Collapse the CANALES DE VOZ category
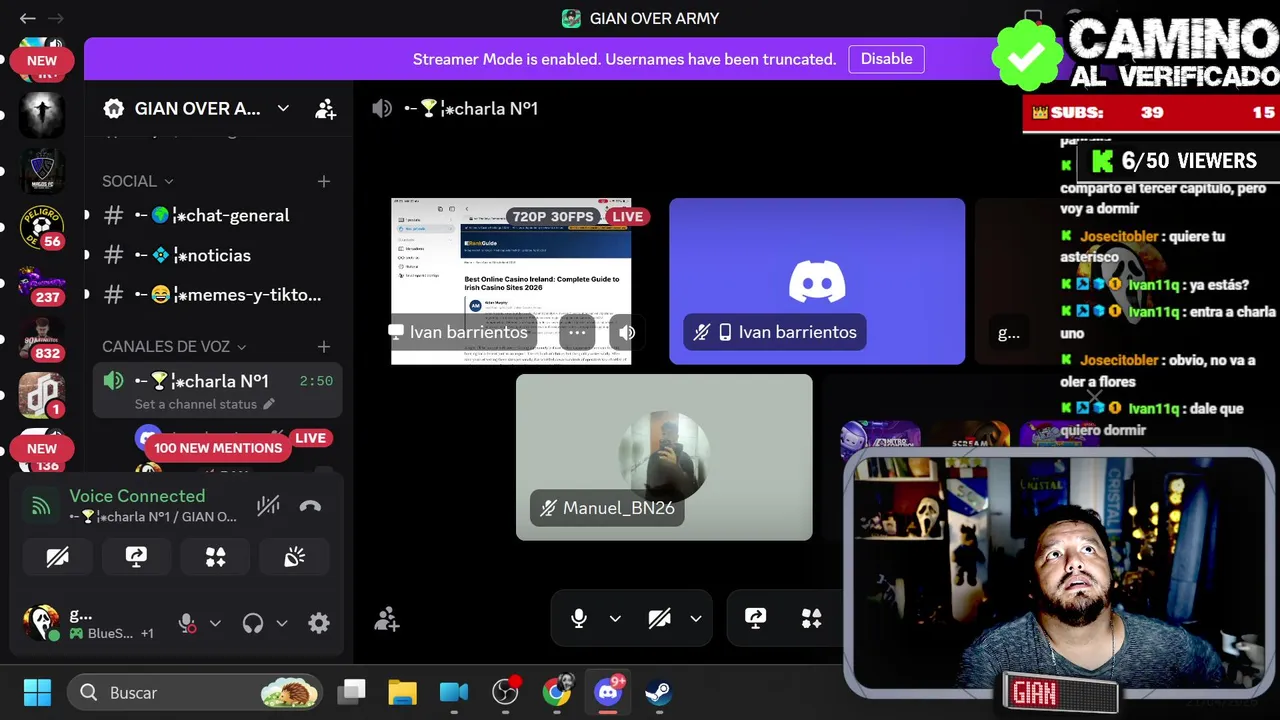This screenshot has width=1280, height=720. pos(174,346)
